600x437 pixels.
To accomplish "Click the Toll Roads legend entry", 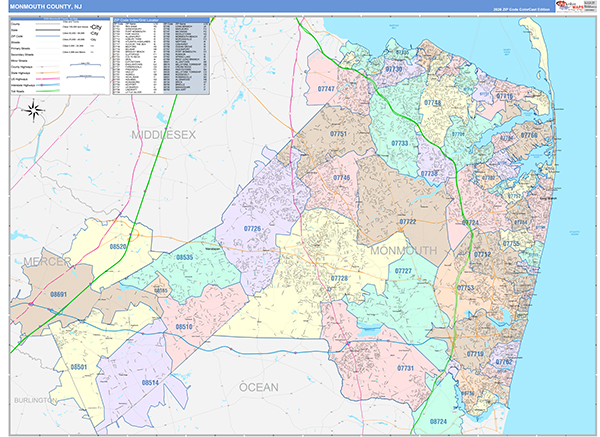I will tap(35, 91).
